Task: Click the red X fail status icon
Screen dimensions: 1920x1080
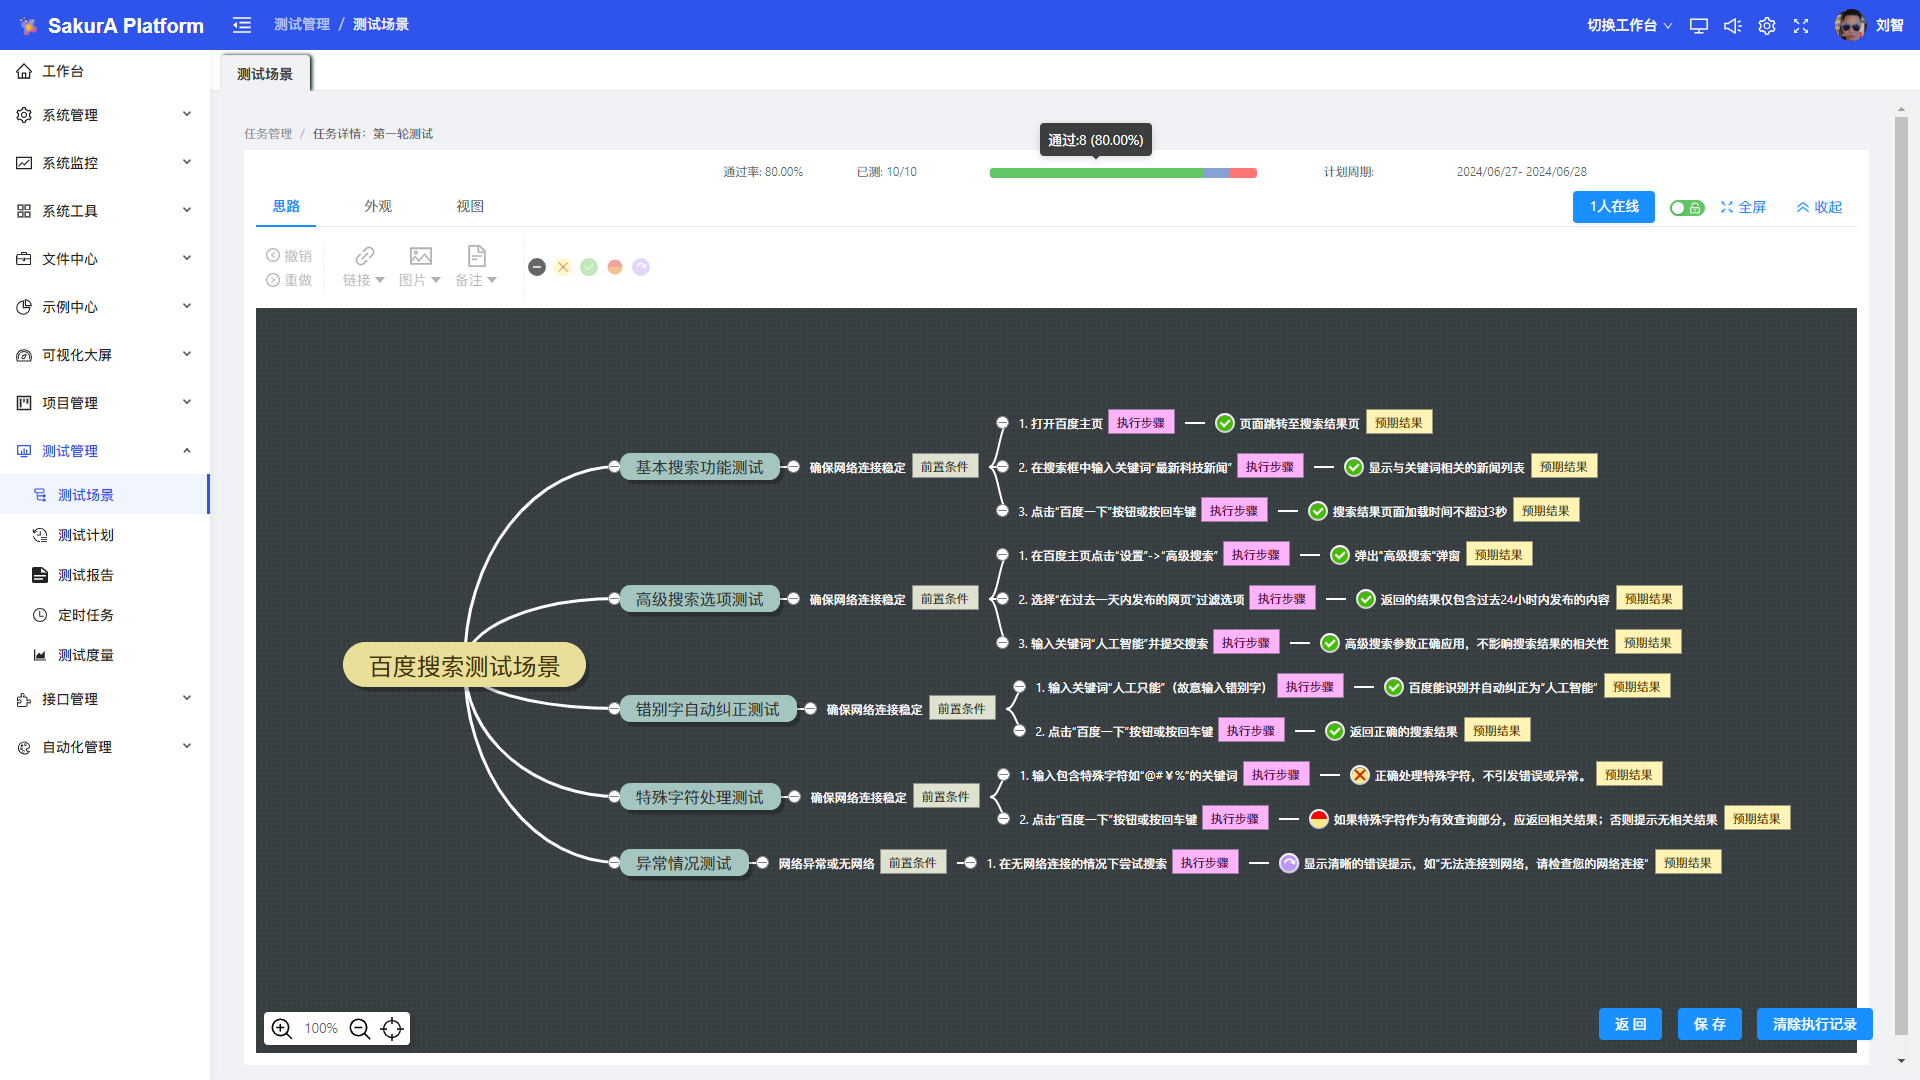Action: (x=563, y=267)
